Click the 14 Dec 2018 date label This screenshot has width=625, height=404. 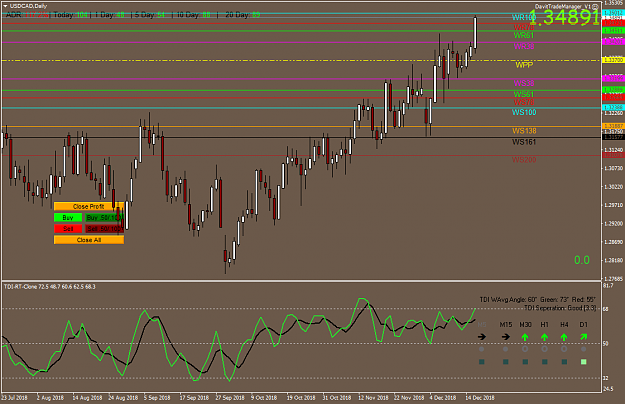click(480, 398)
